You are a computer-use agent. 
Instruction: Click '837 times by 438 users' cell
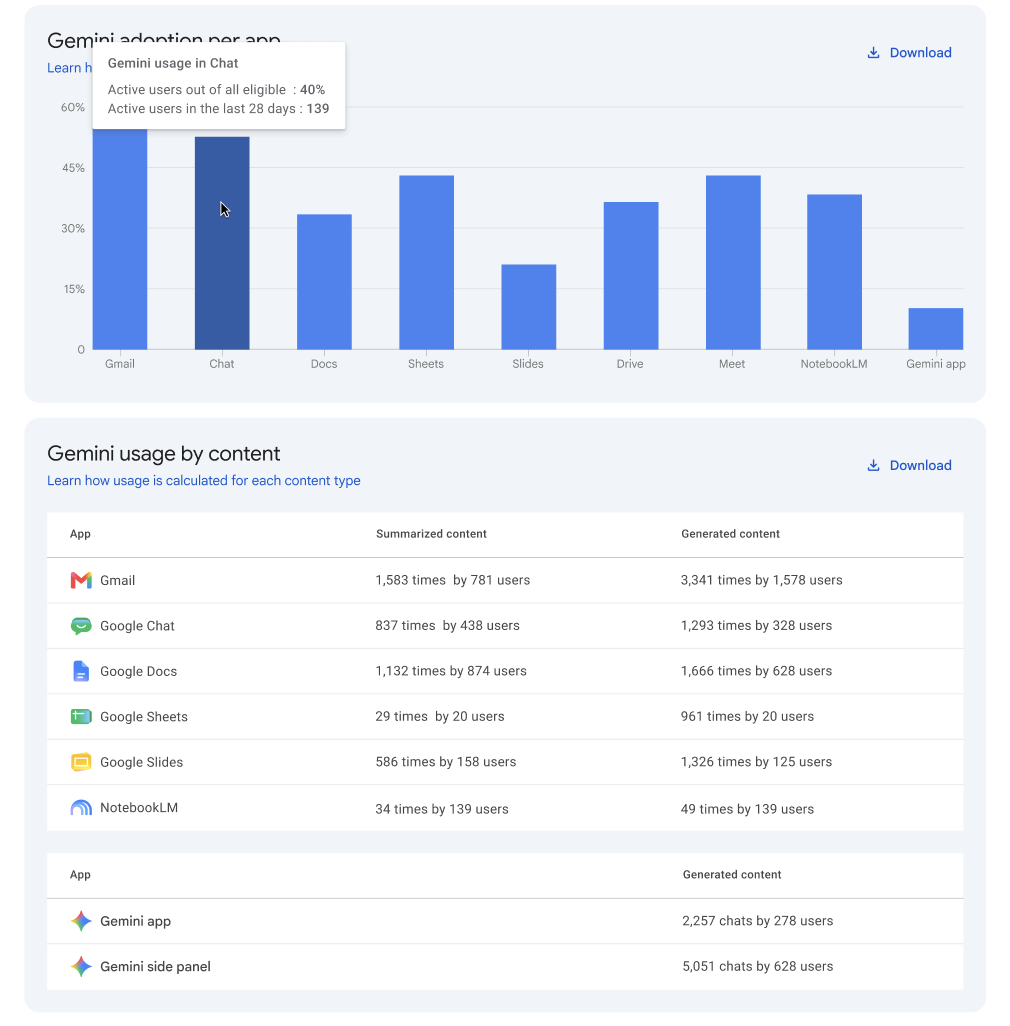click(x=447, y=626)
